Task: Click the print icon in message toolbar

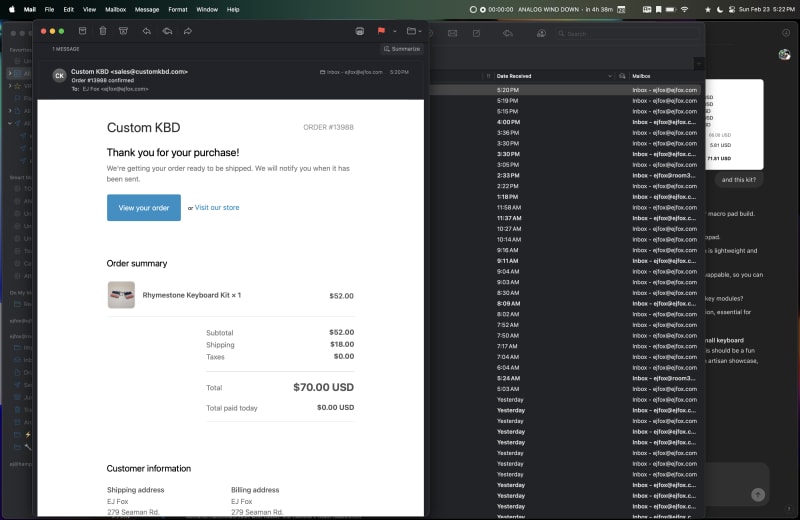Action: (360, 31)
